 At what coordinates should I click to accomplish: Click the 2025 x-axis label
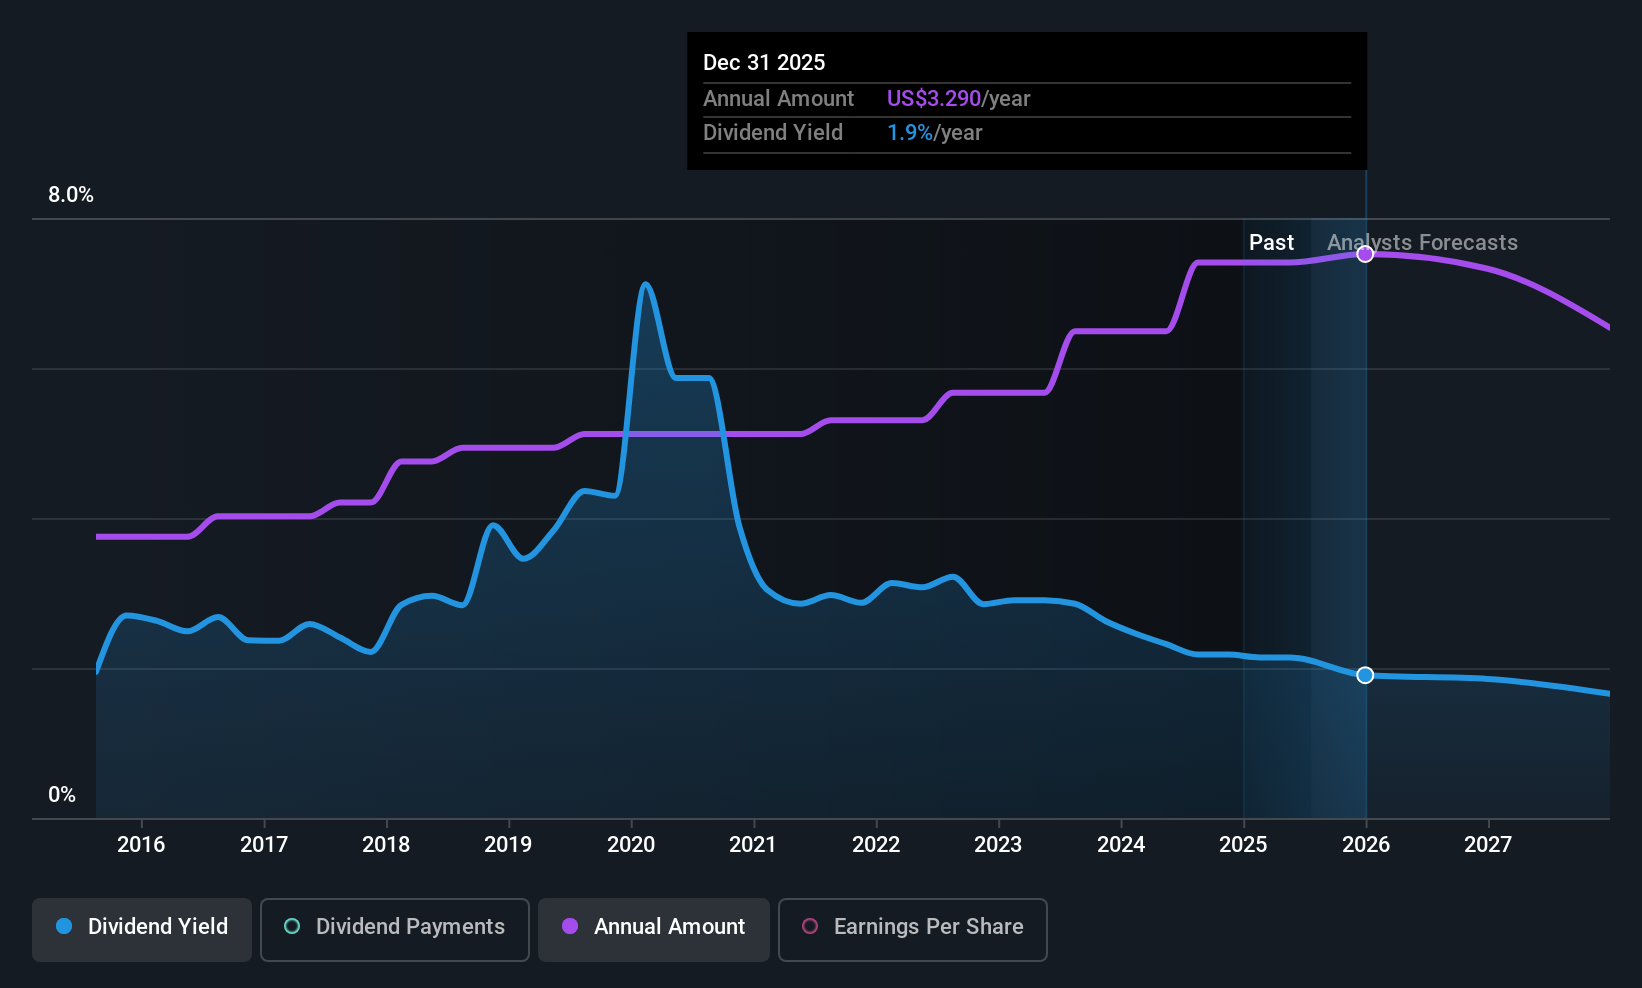[x=1243, y=844]
